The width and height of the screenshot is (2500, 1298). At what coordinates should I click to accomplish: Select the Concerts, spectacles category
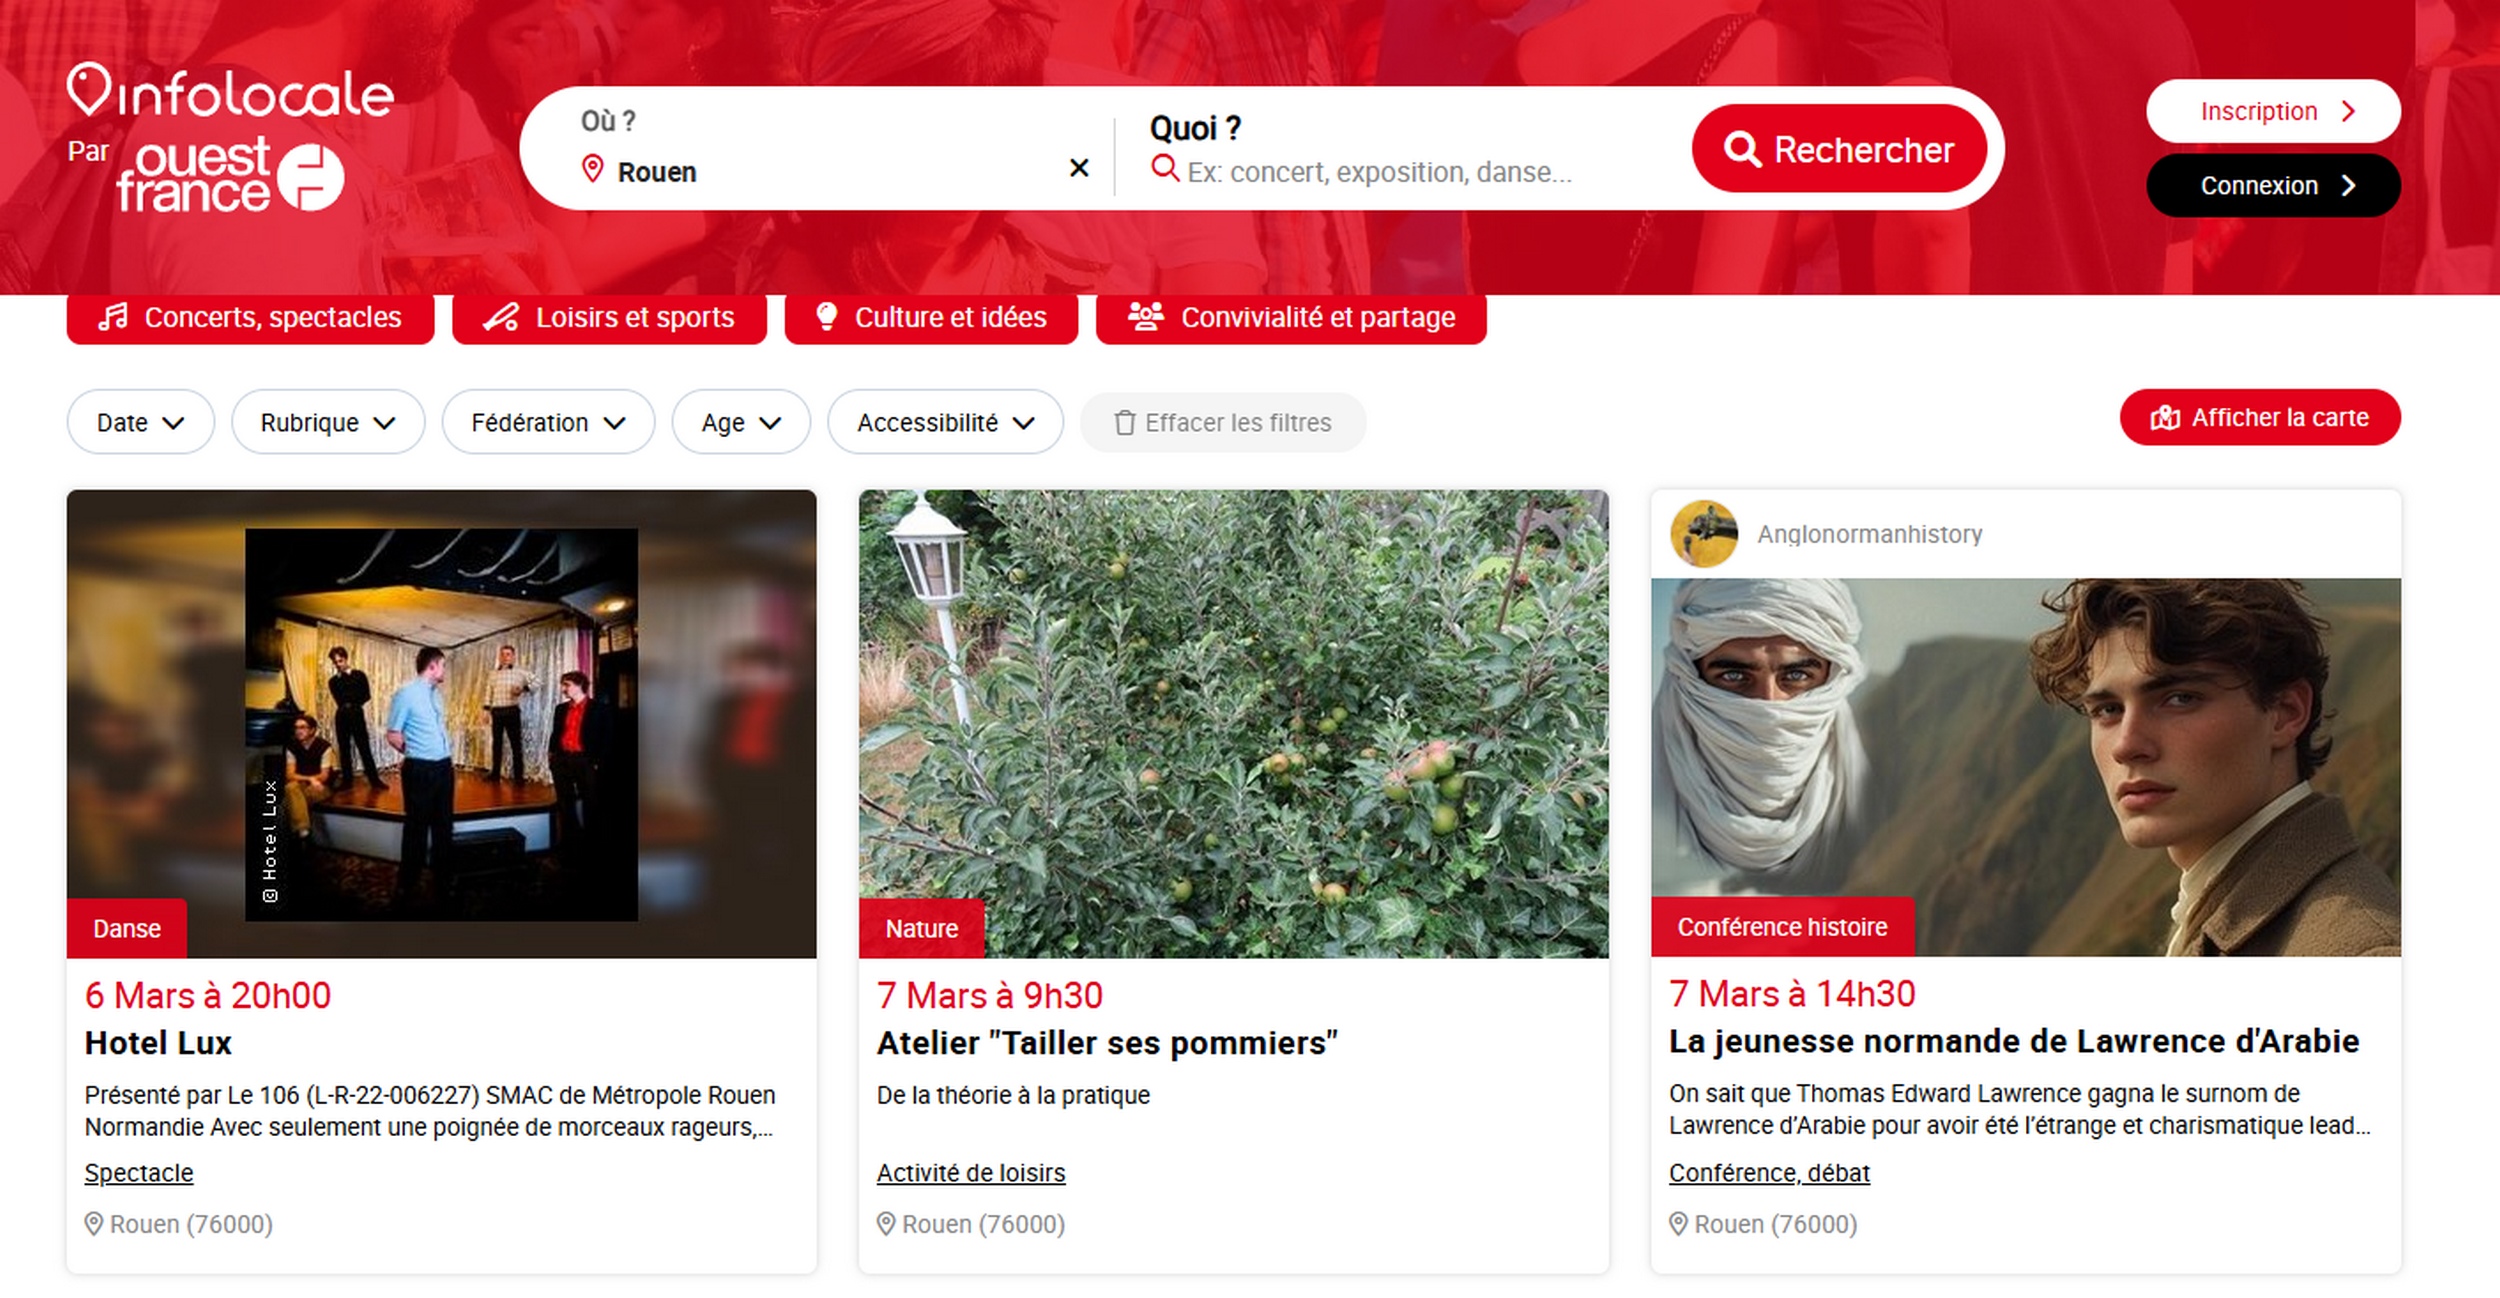250,318
